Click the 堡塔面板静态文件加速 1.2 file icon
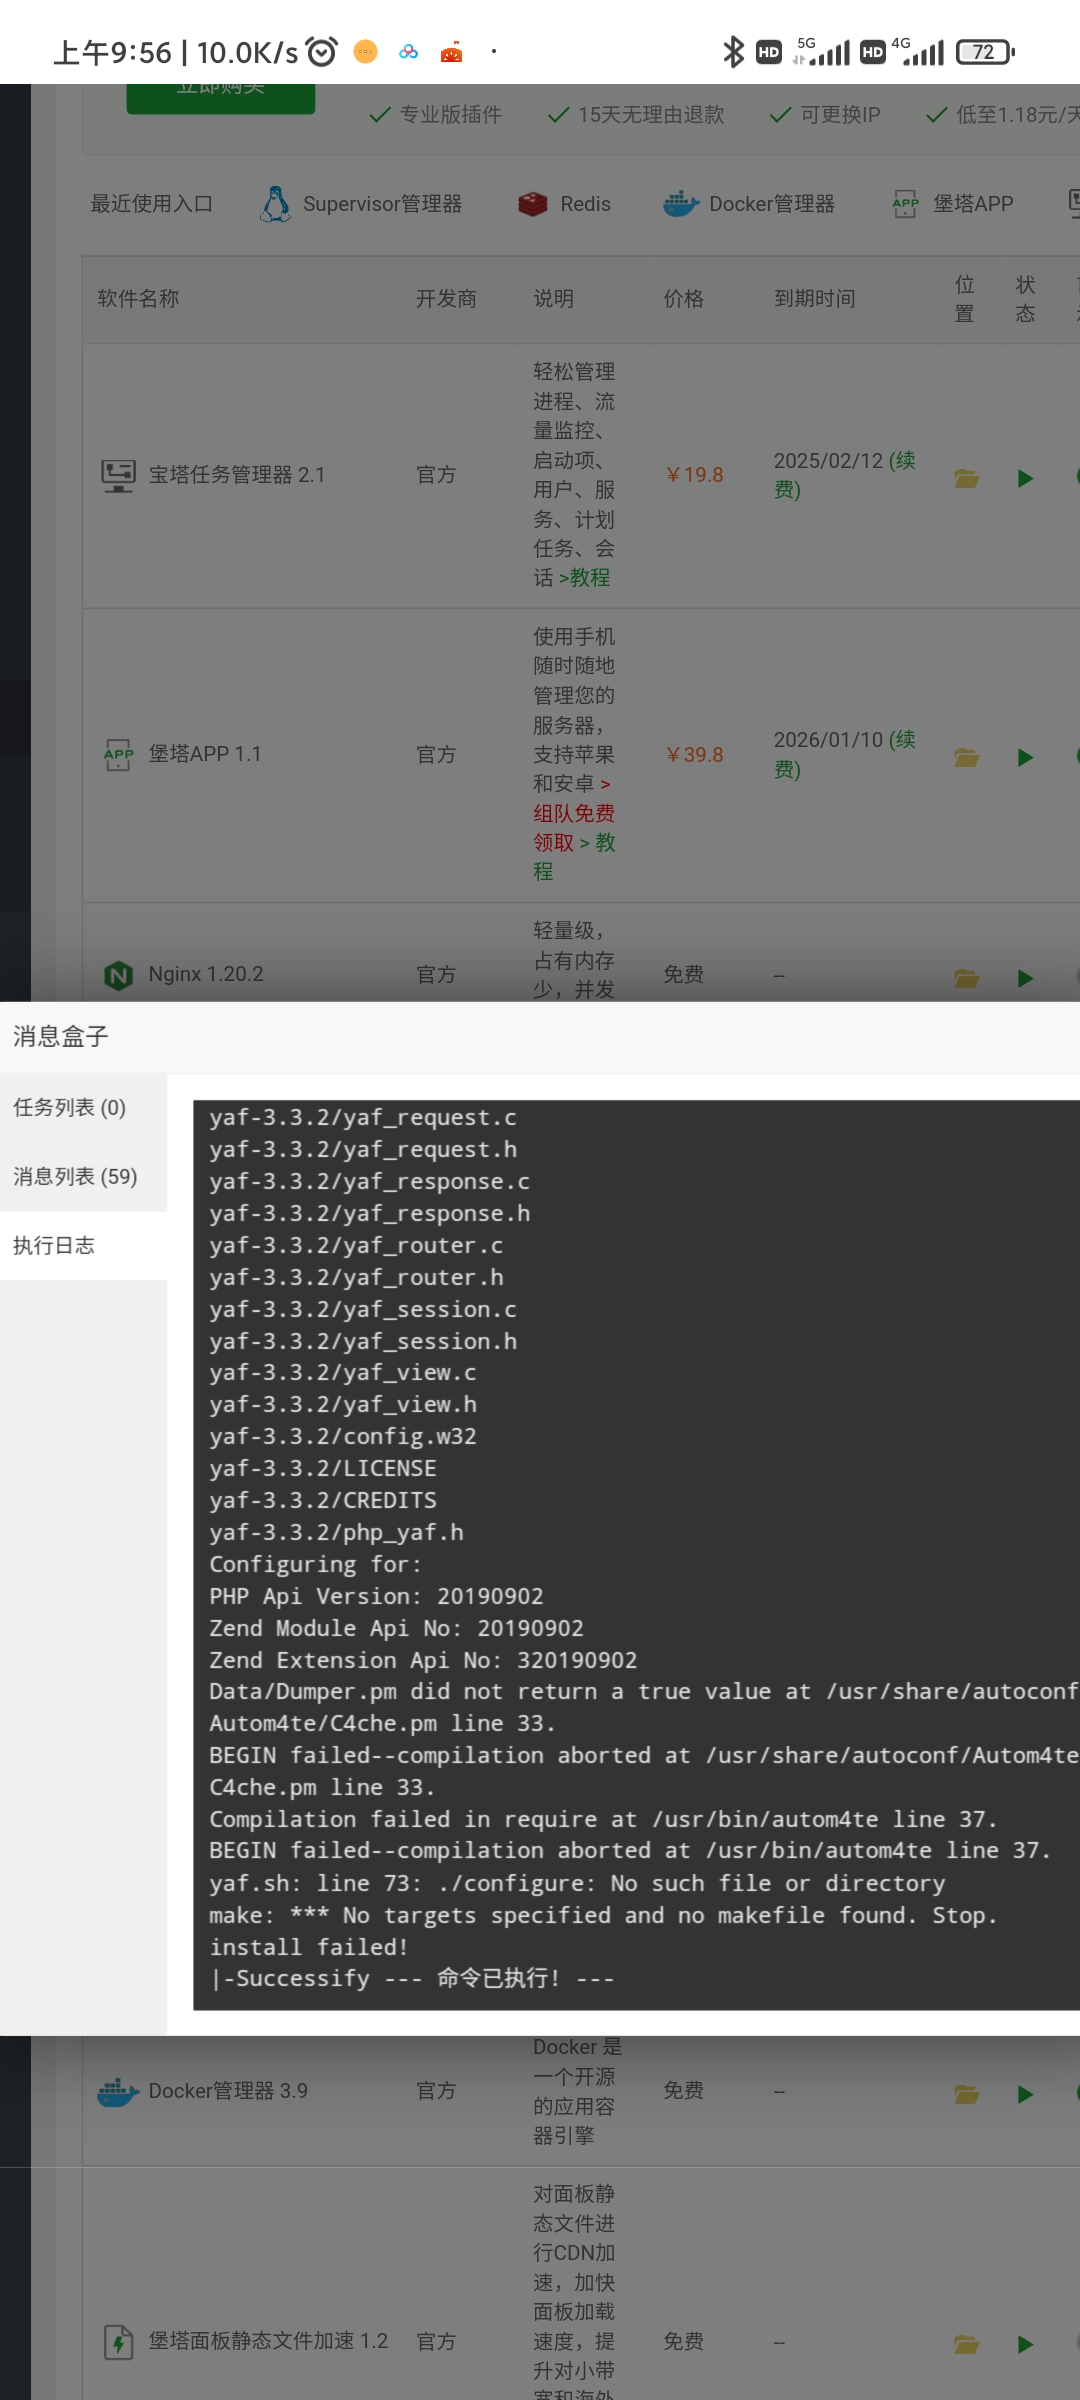1080x2400 pixels. pyautogui.click(x=118, y=2342)
